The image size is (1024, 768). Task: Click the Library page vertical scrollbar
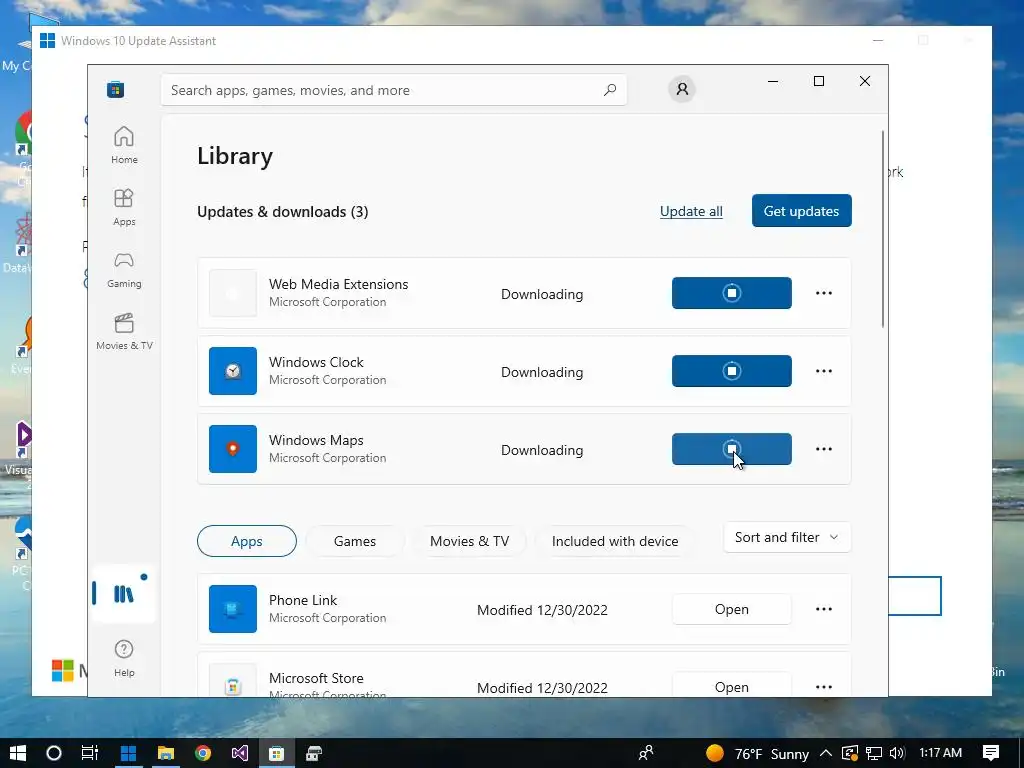882,229
